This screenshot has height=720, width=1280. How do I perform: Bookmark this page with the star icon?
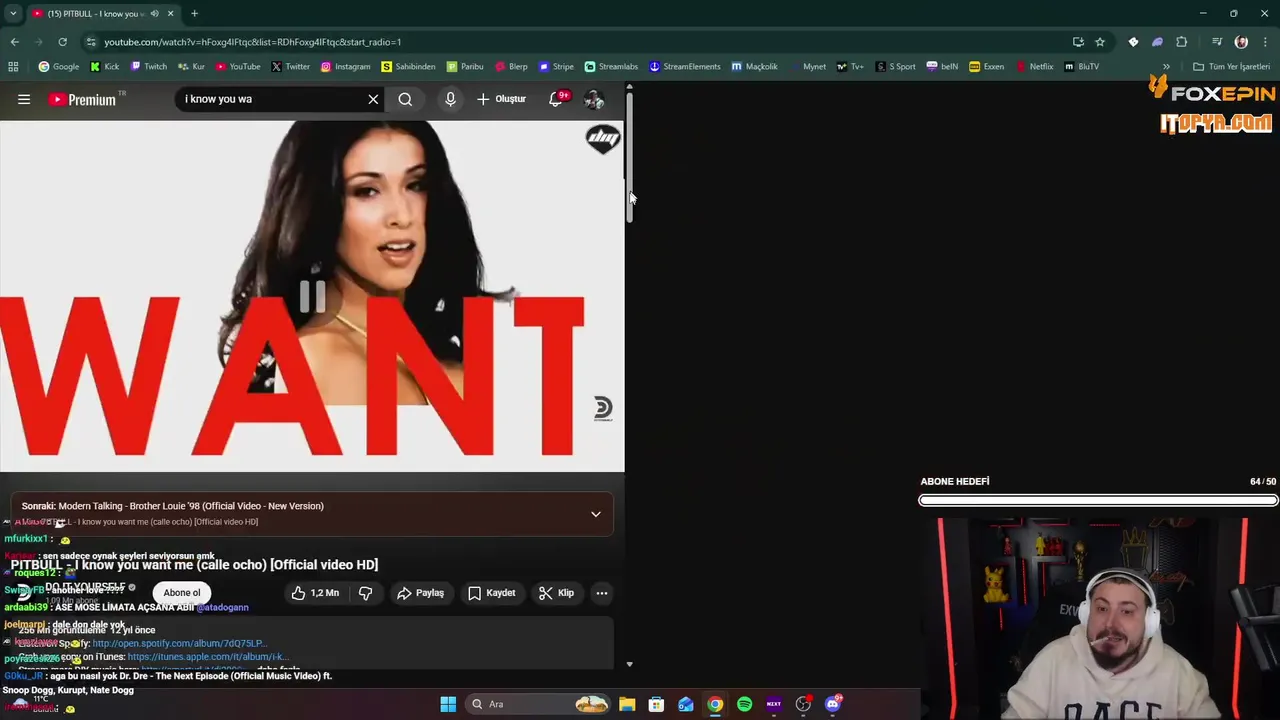pos(1100,42)
